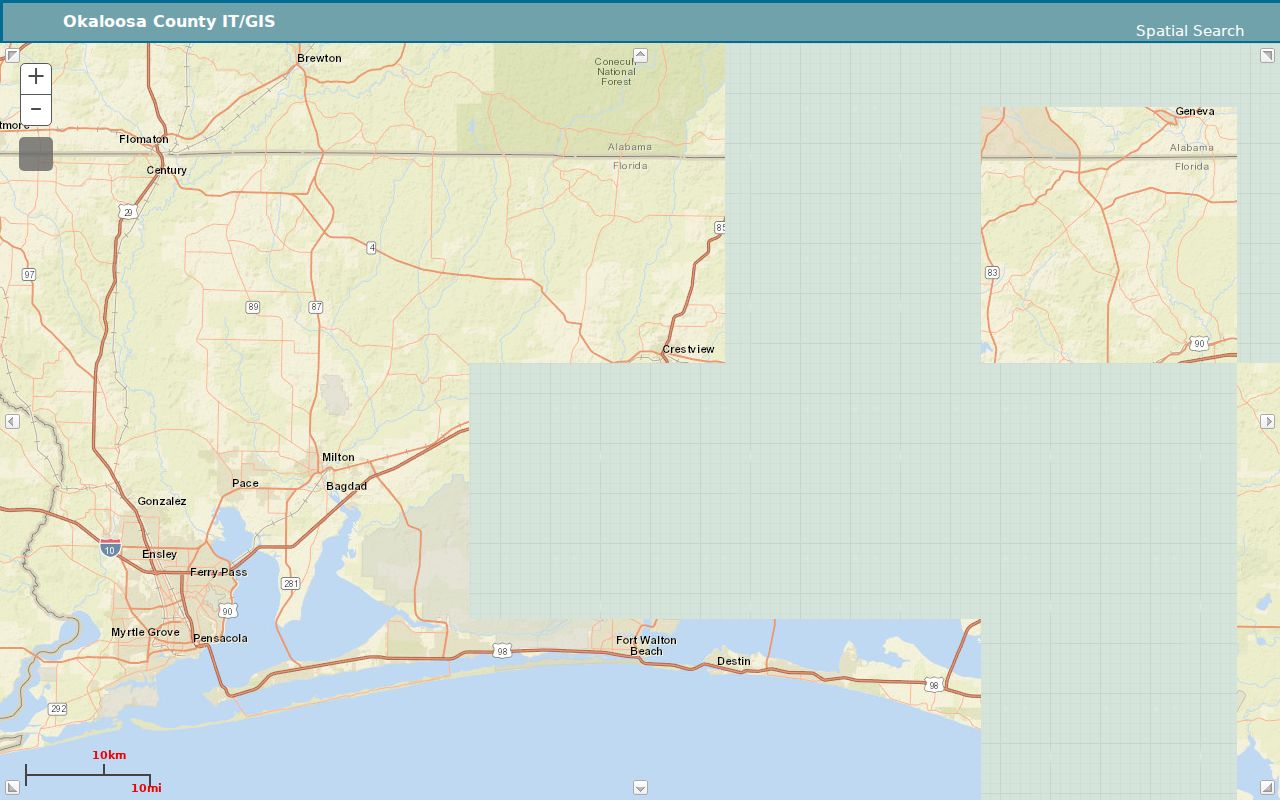Pan the map north with the up arrow

(x=640, y=55)
